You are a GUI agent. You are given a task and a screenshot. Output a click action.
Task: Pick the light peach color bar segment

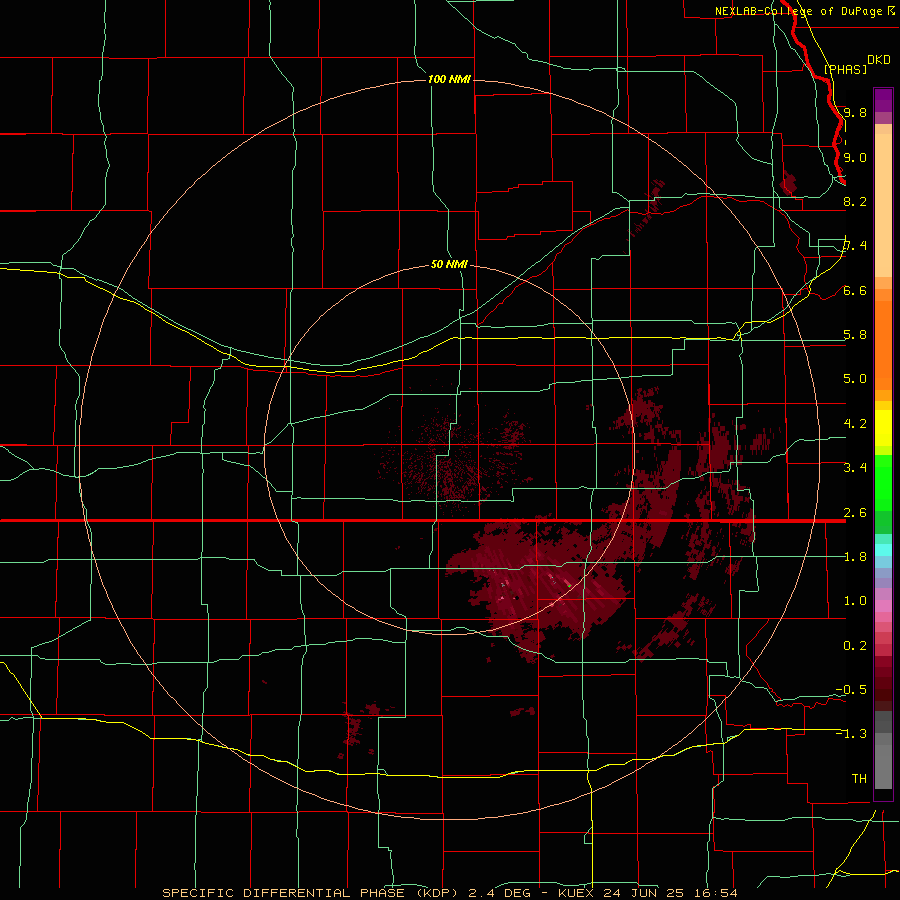(x=883, y=205)
